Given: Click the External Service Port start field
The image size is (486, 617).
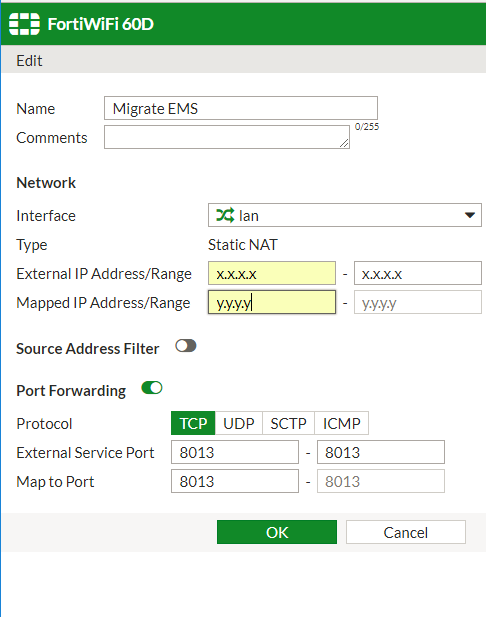Looking at the screenshot, I should pos(235,453).
